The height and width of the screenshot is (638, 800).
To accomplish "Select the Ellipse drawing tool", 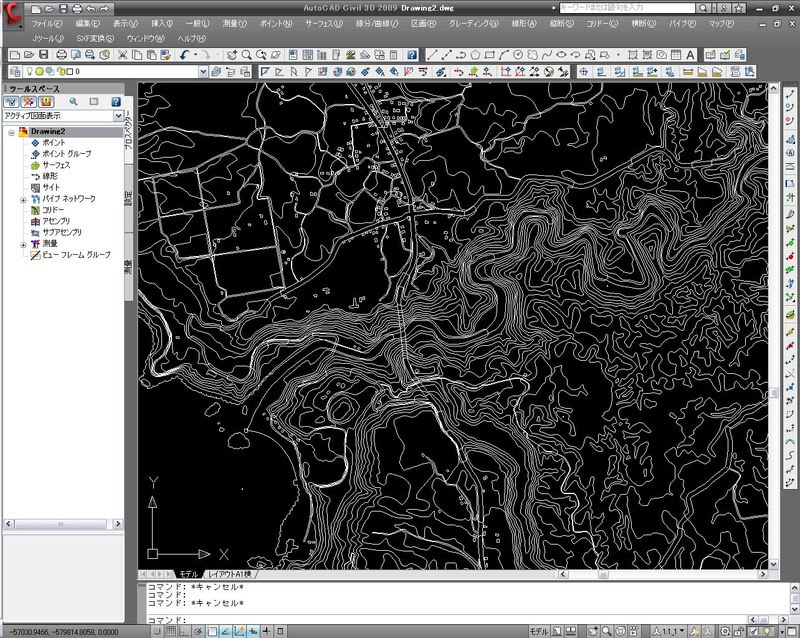I will [561, 55].
